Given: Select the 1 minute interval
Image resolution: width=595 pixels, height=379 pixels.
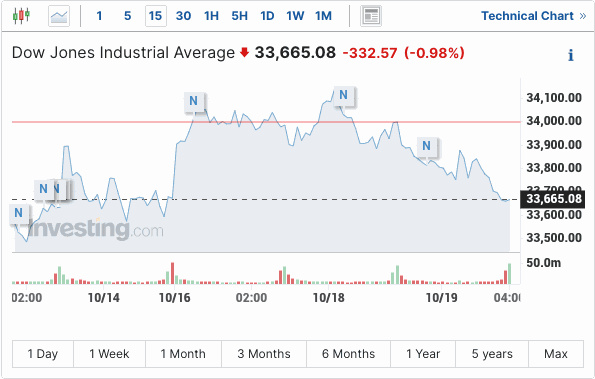Looking at the screenshot, I should point(99,16).
